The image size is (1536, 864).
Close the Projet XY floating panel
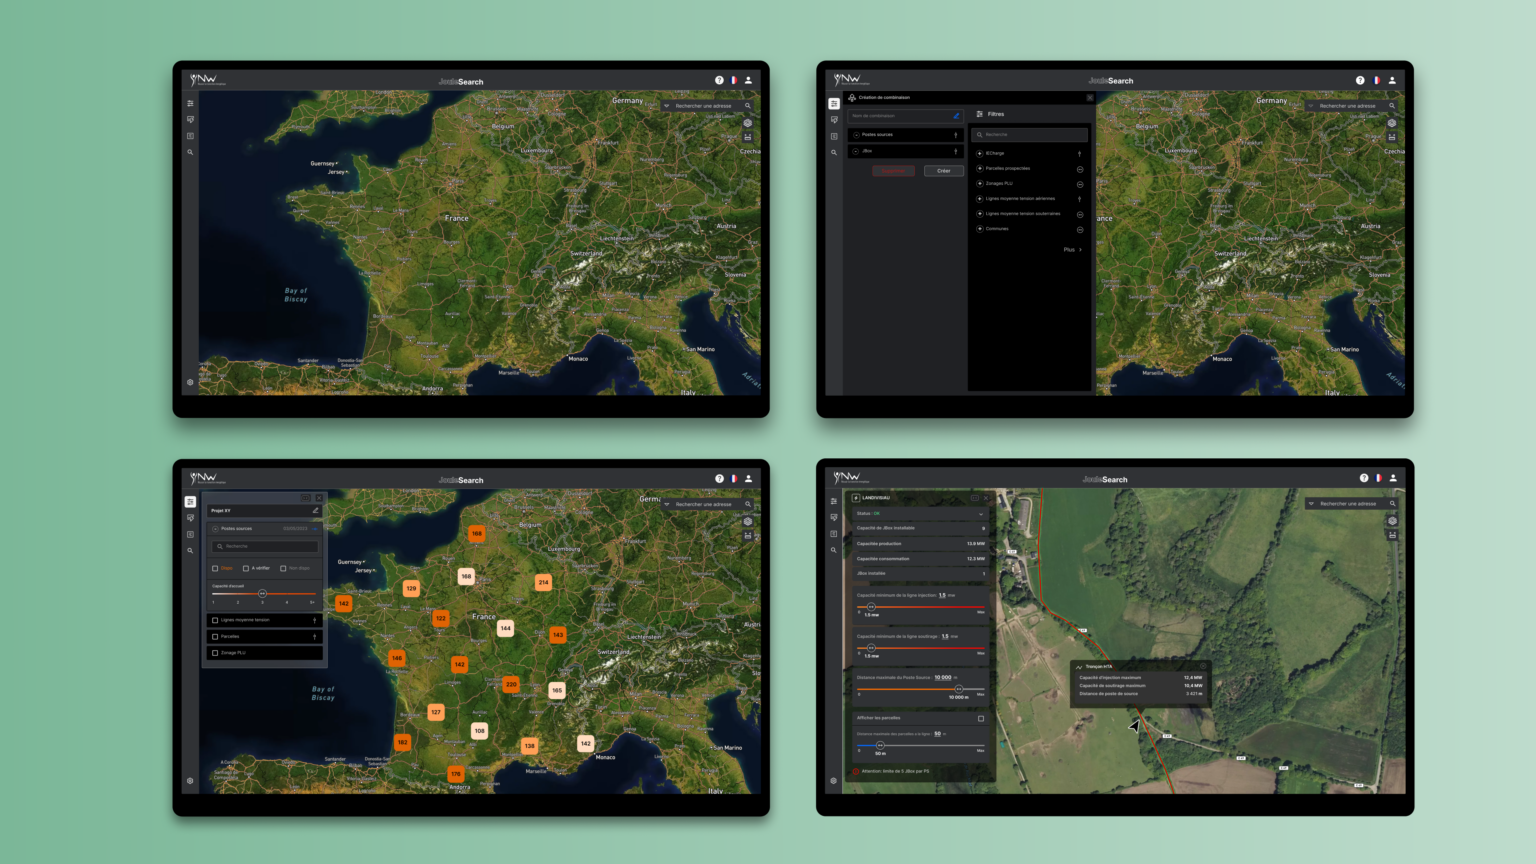319,497
